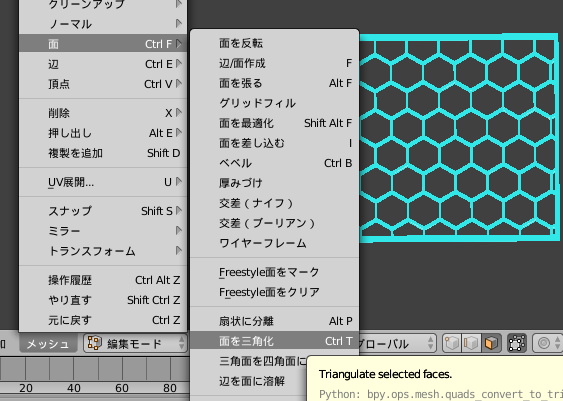Open the グローバル orientation dropdown
This screenshot has width=563, height=401.
[397, 344]
